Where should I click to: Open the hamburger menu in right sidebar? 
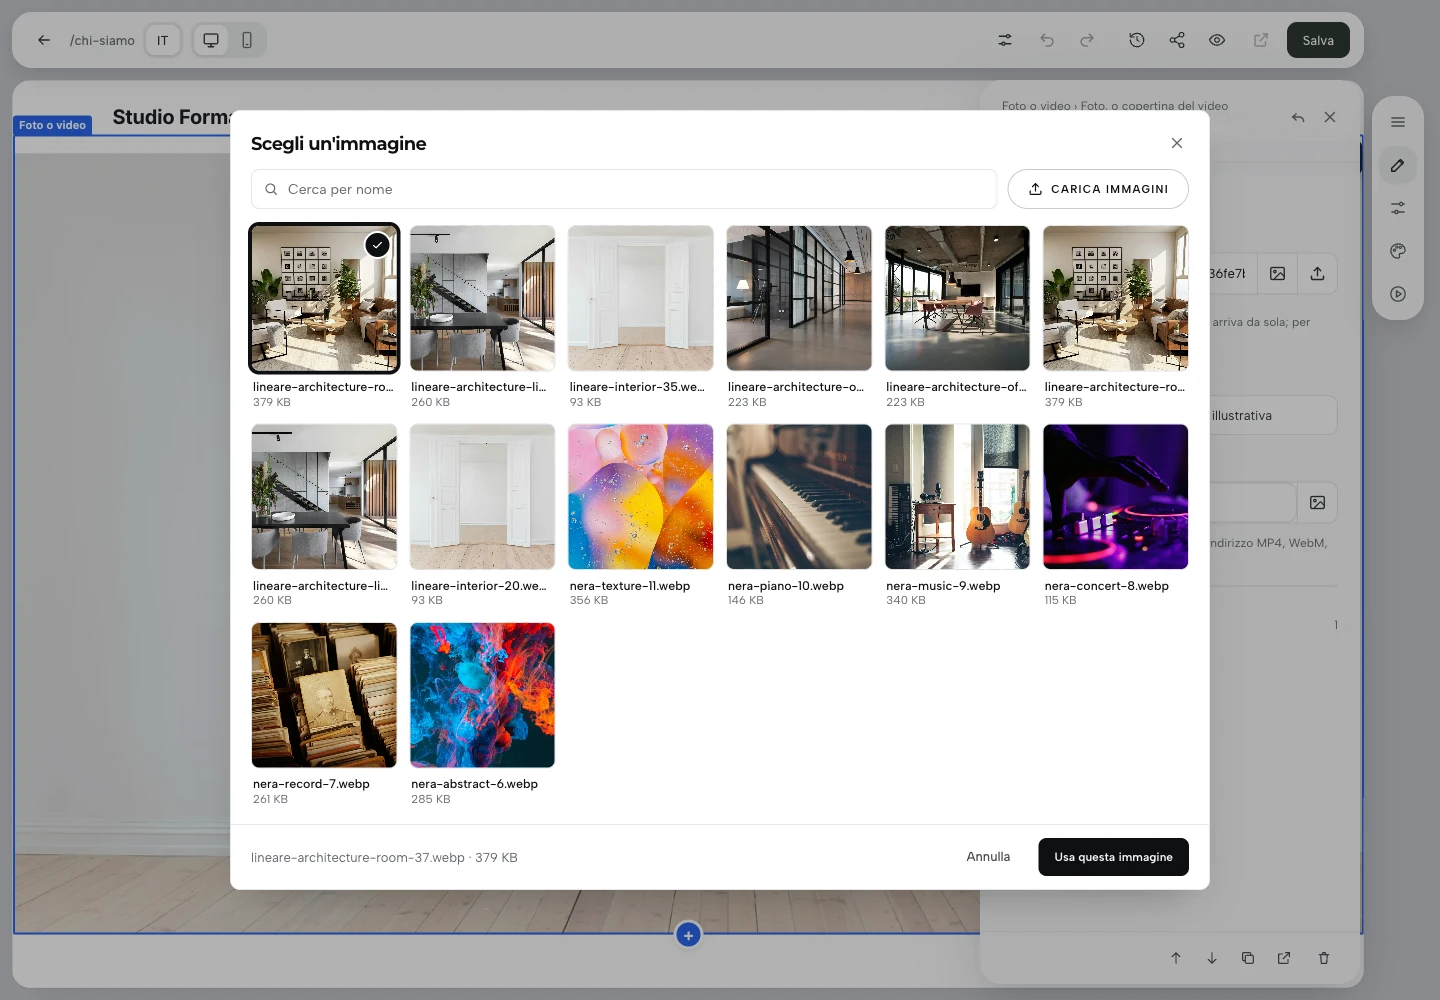1398,122
